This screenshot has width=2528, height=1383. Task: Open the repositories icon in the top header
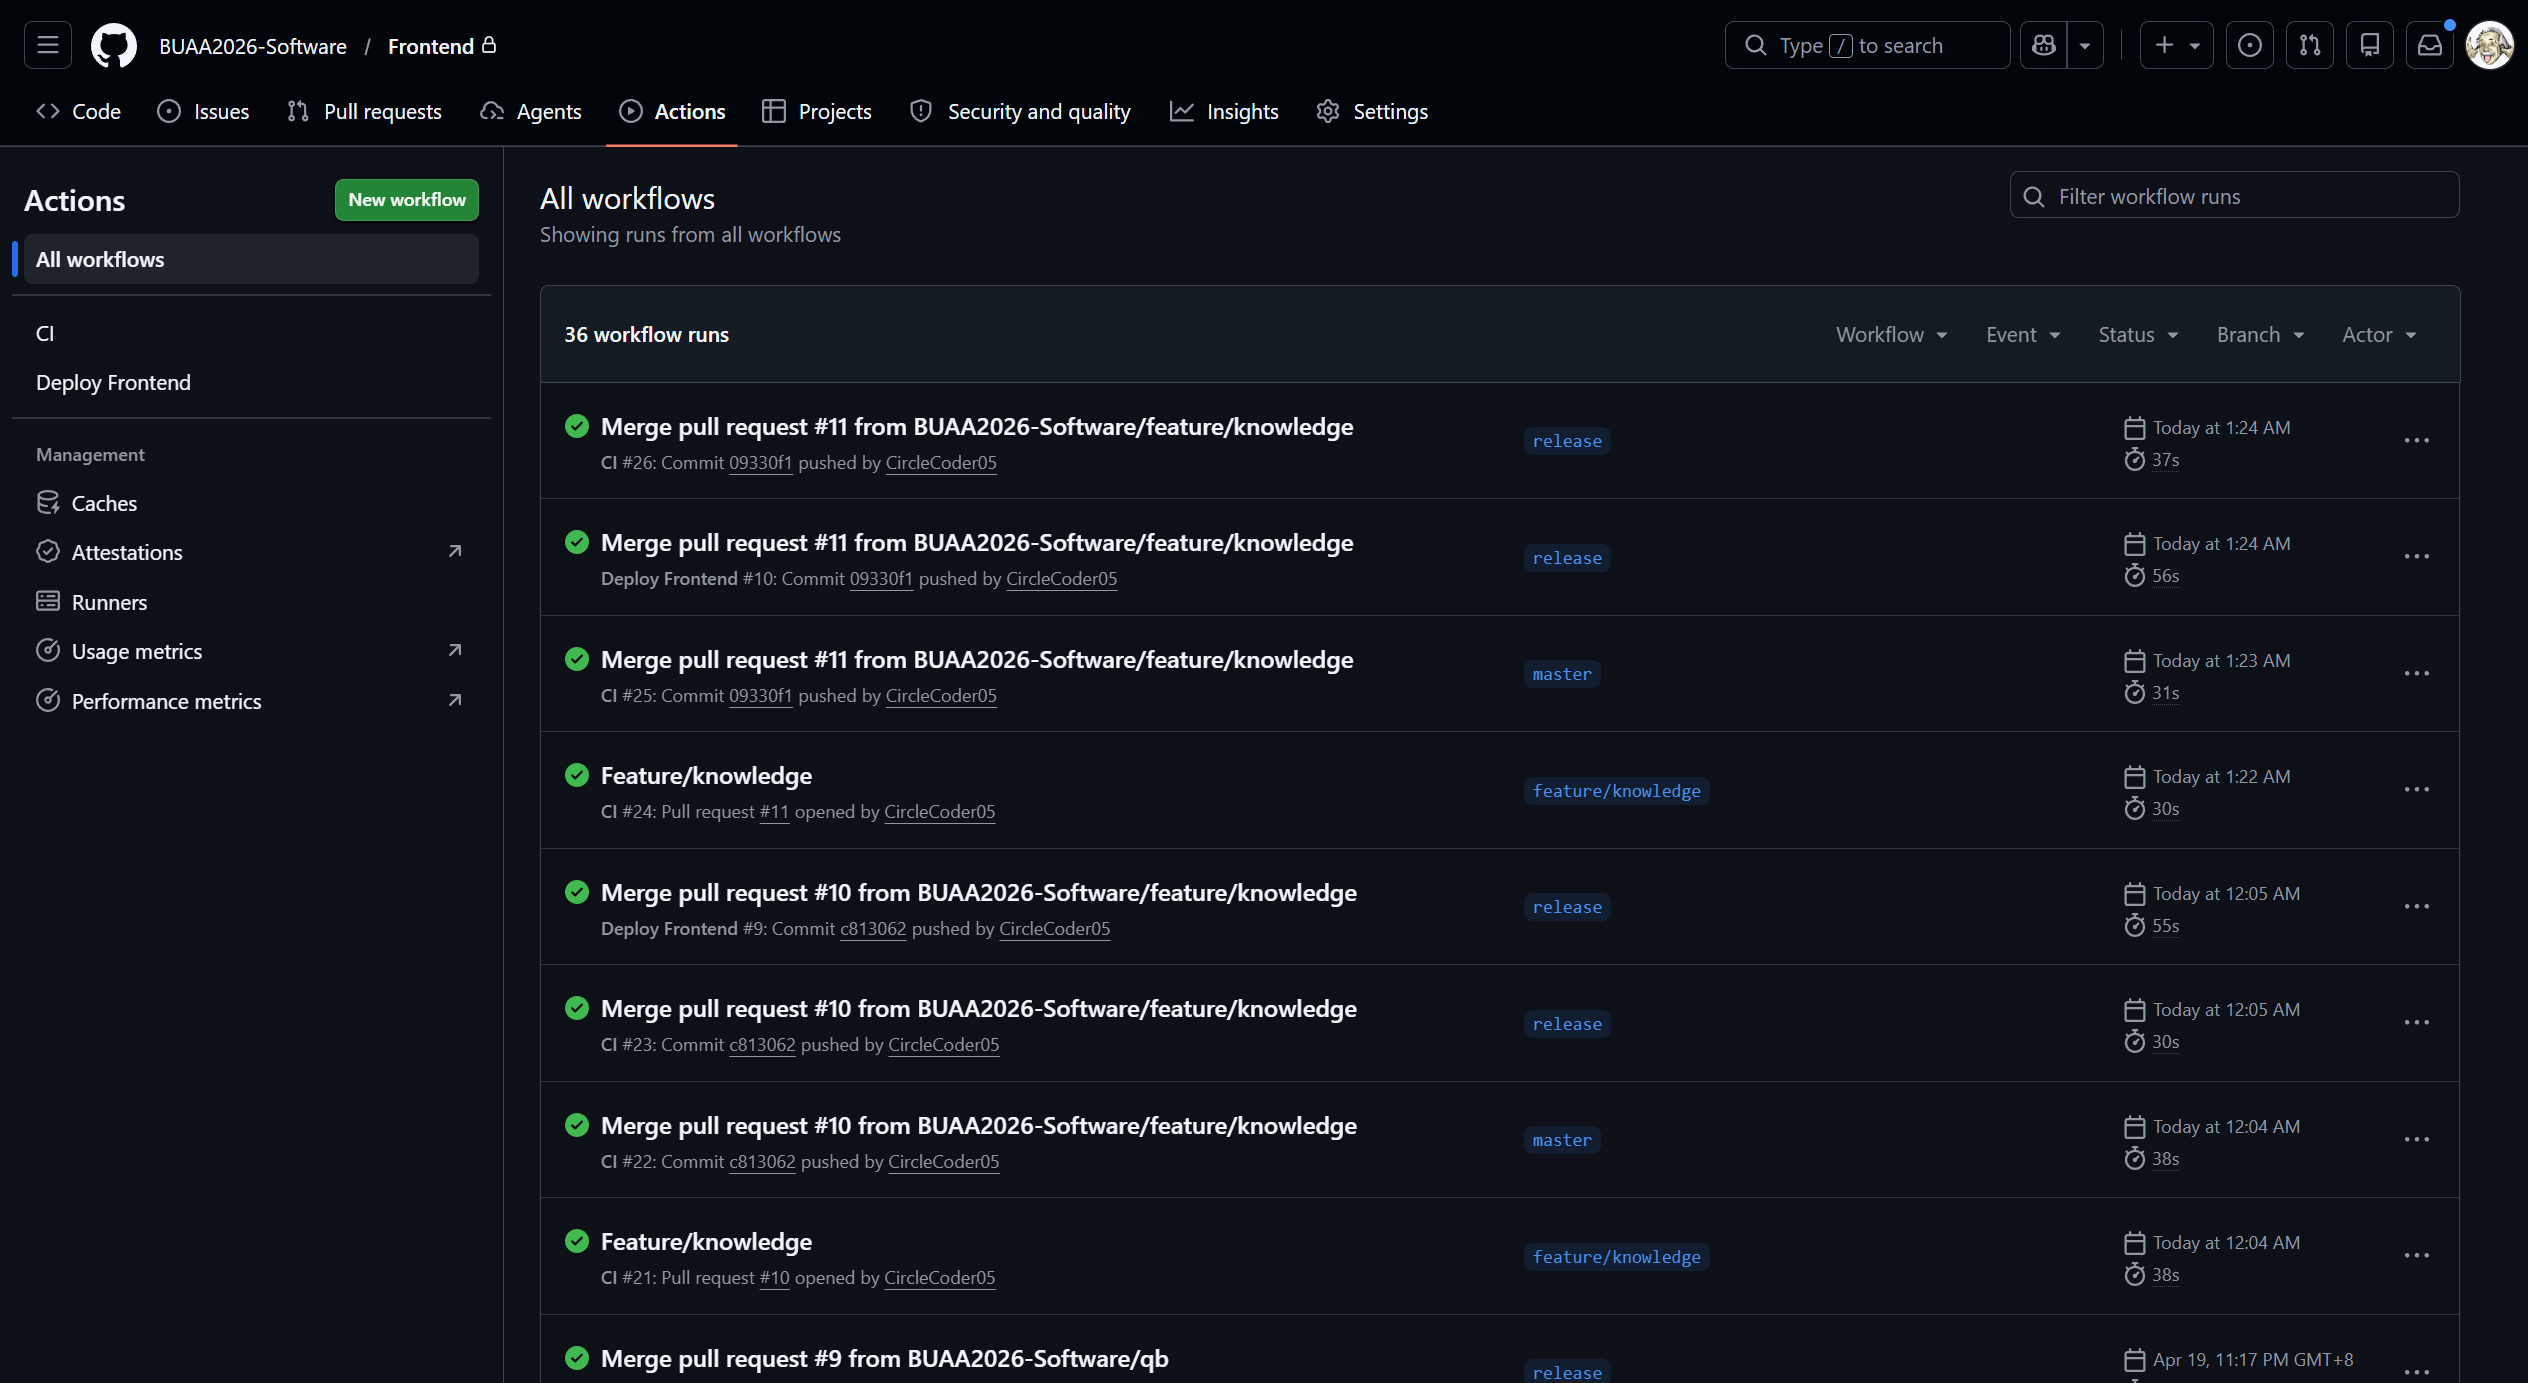(x=2370, y=45)
